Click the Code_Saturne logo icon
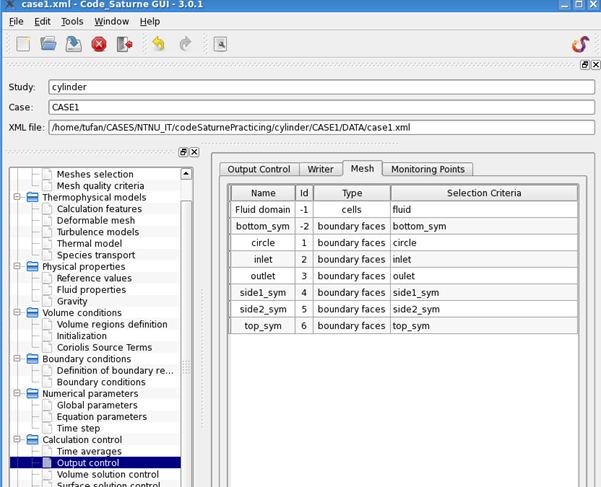Screen dimensions: 601x487 [x=580, y=44]
